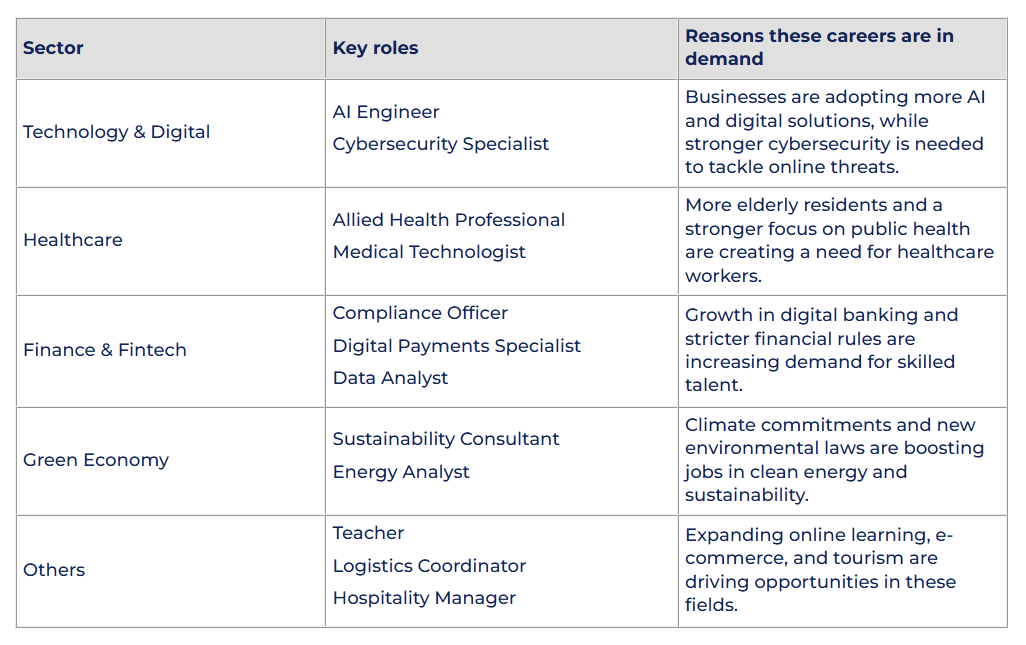Viewport: 1026px width, 645px height.
Task: Click the Sustainability Consultant role
Action: pyautogui.click(x=446, y=439)
